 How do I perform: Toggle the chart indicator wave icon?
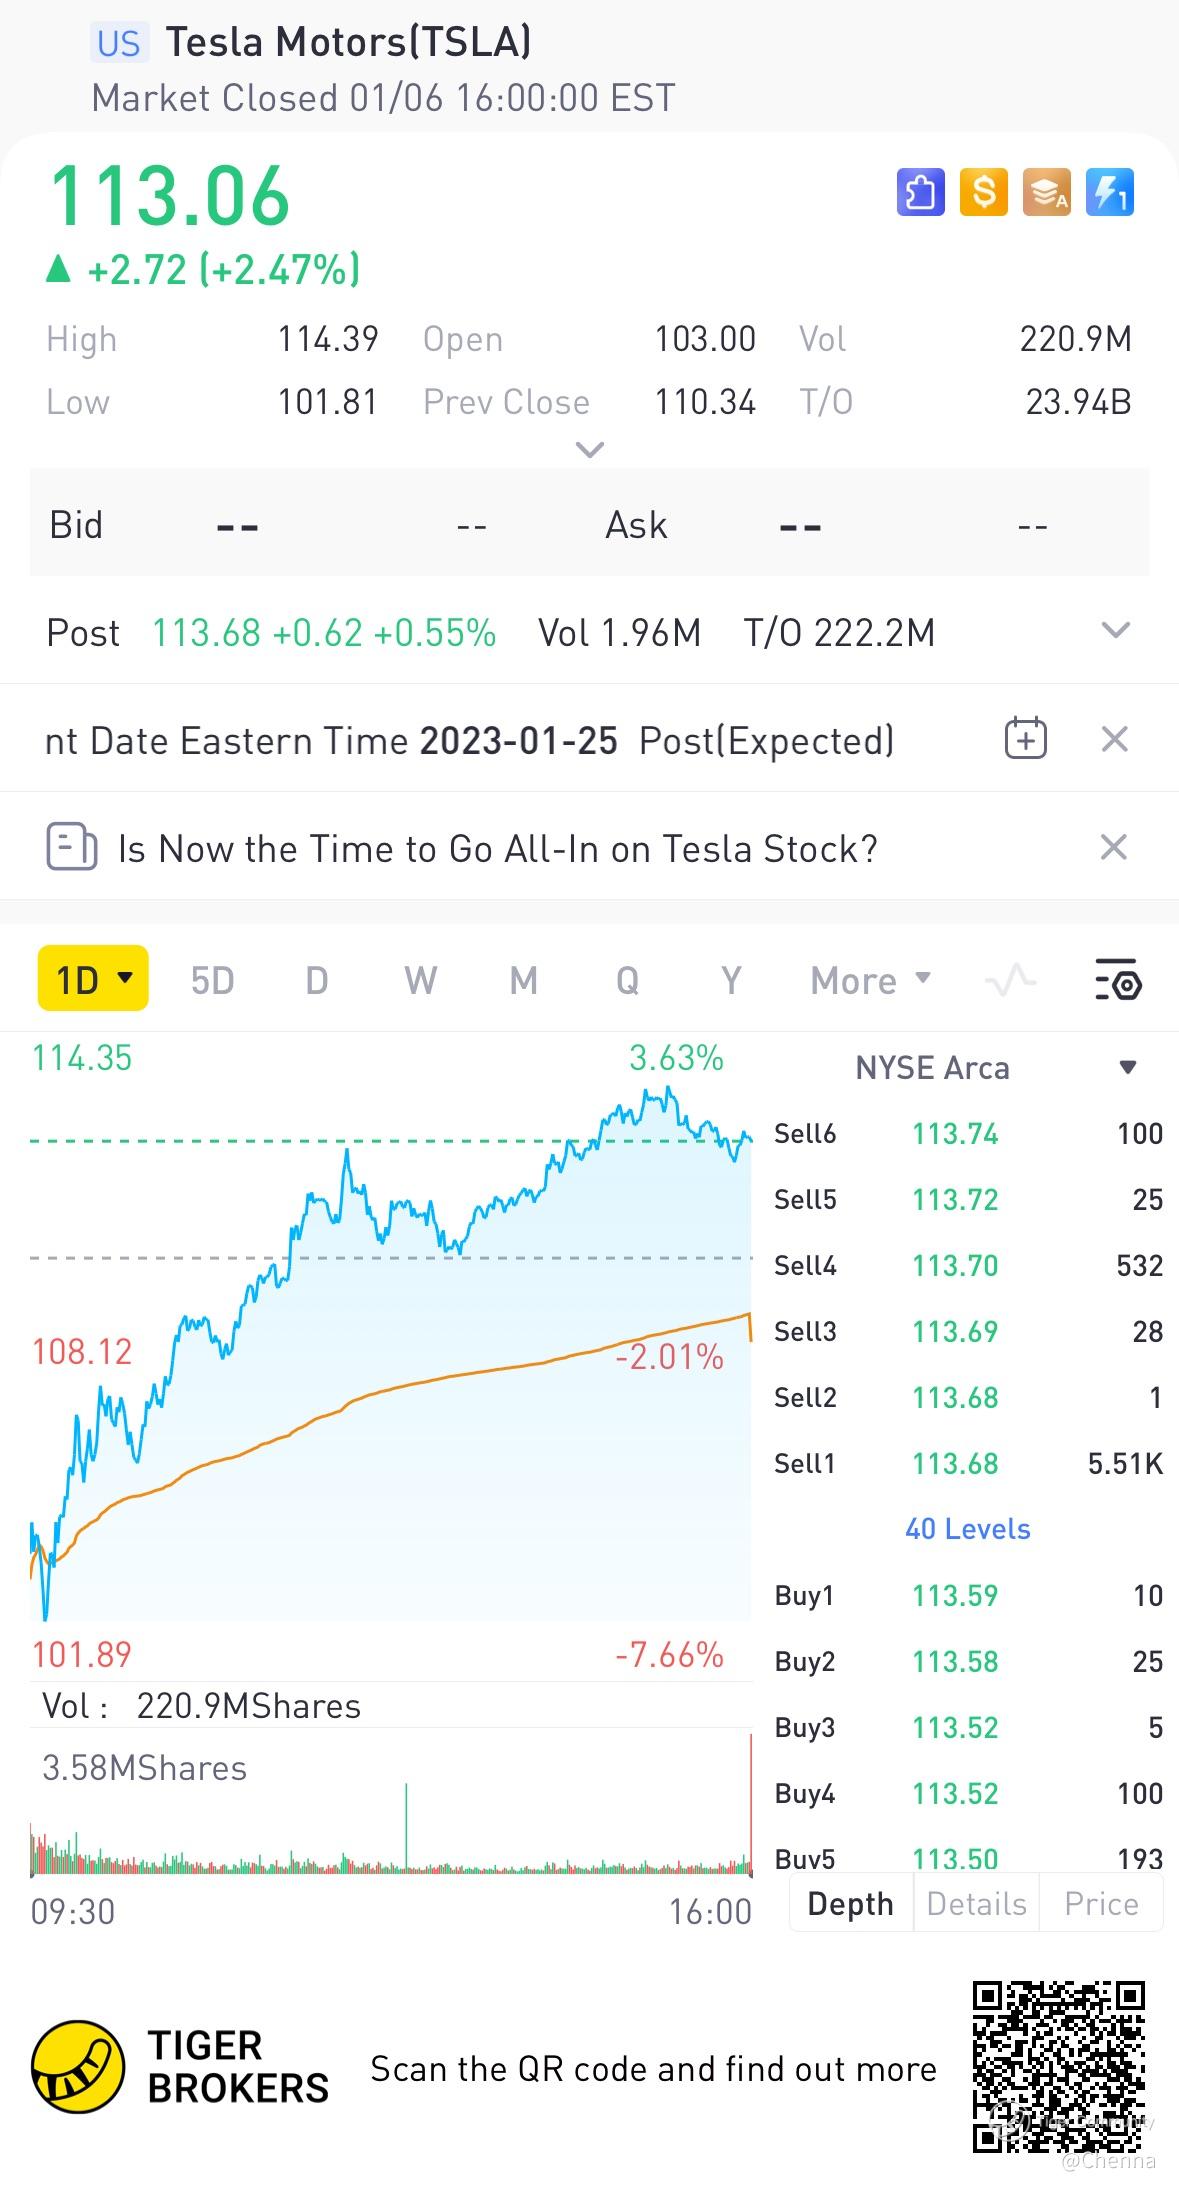tap(1010, 980)
